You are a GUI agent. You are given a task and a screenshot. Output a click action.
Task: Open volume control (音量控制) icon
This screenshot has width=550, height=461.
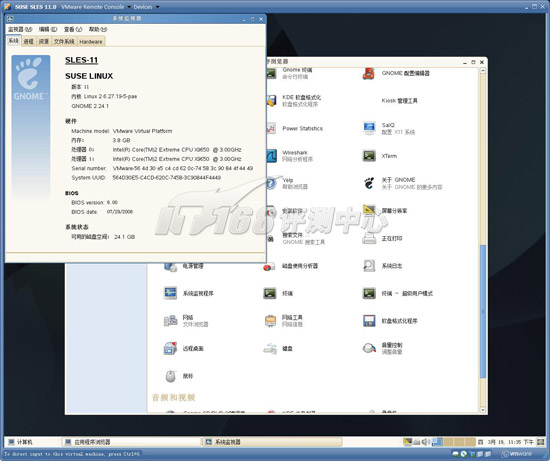pos(369,348)
